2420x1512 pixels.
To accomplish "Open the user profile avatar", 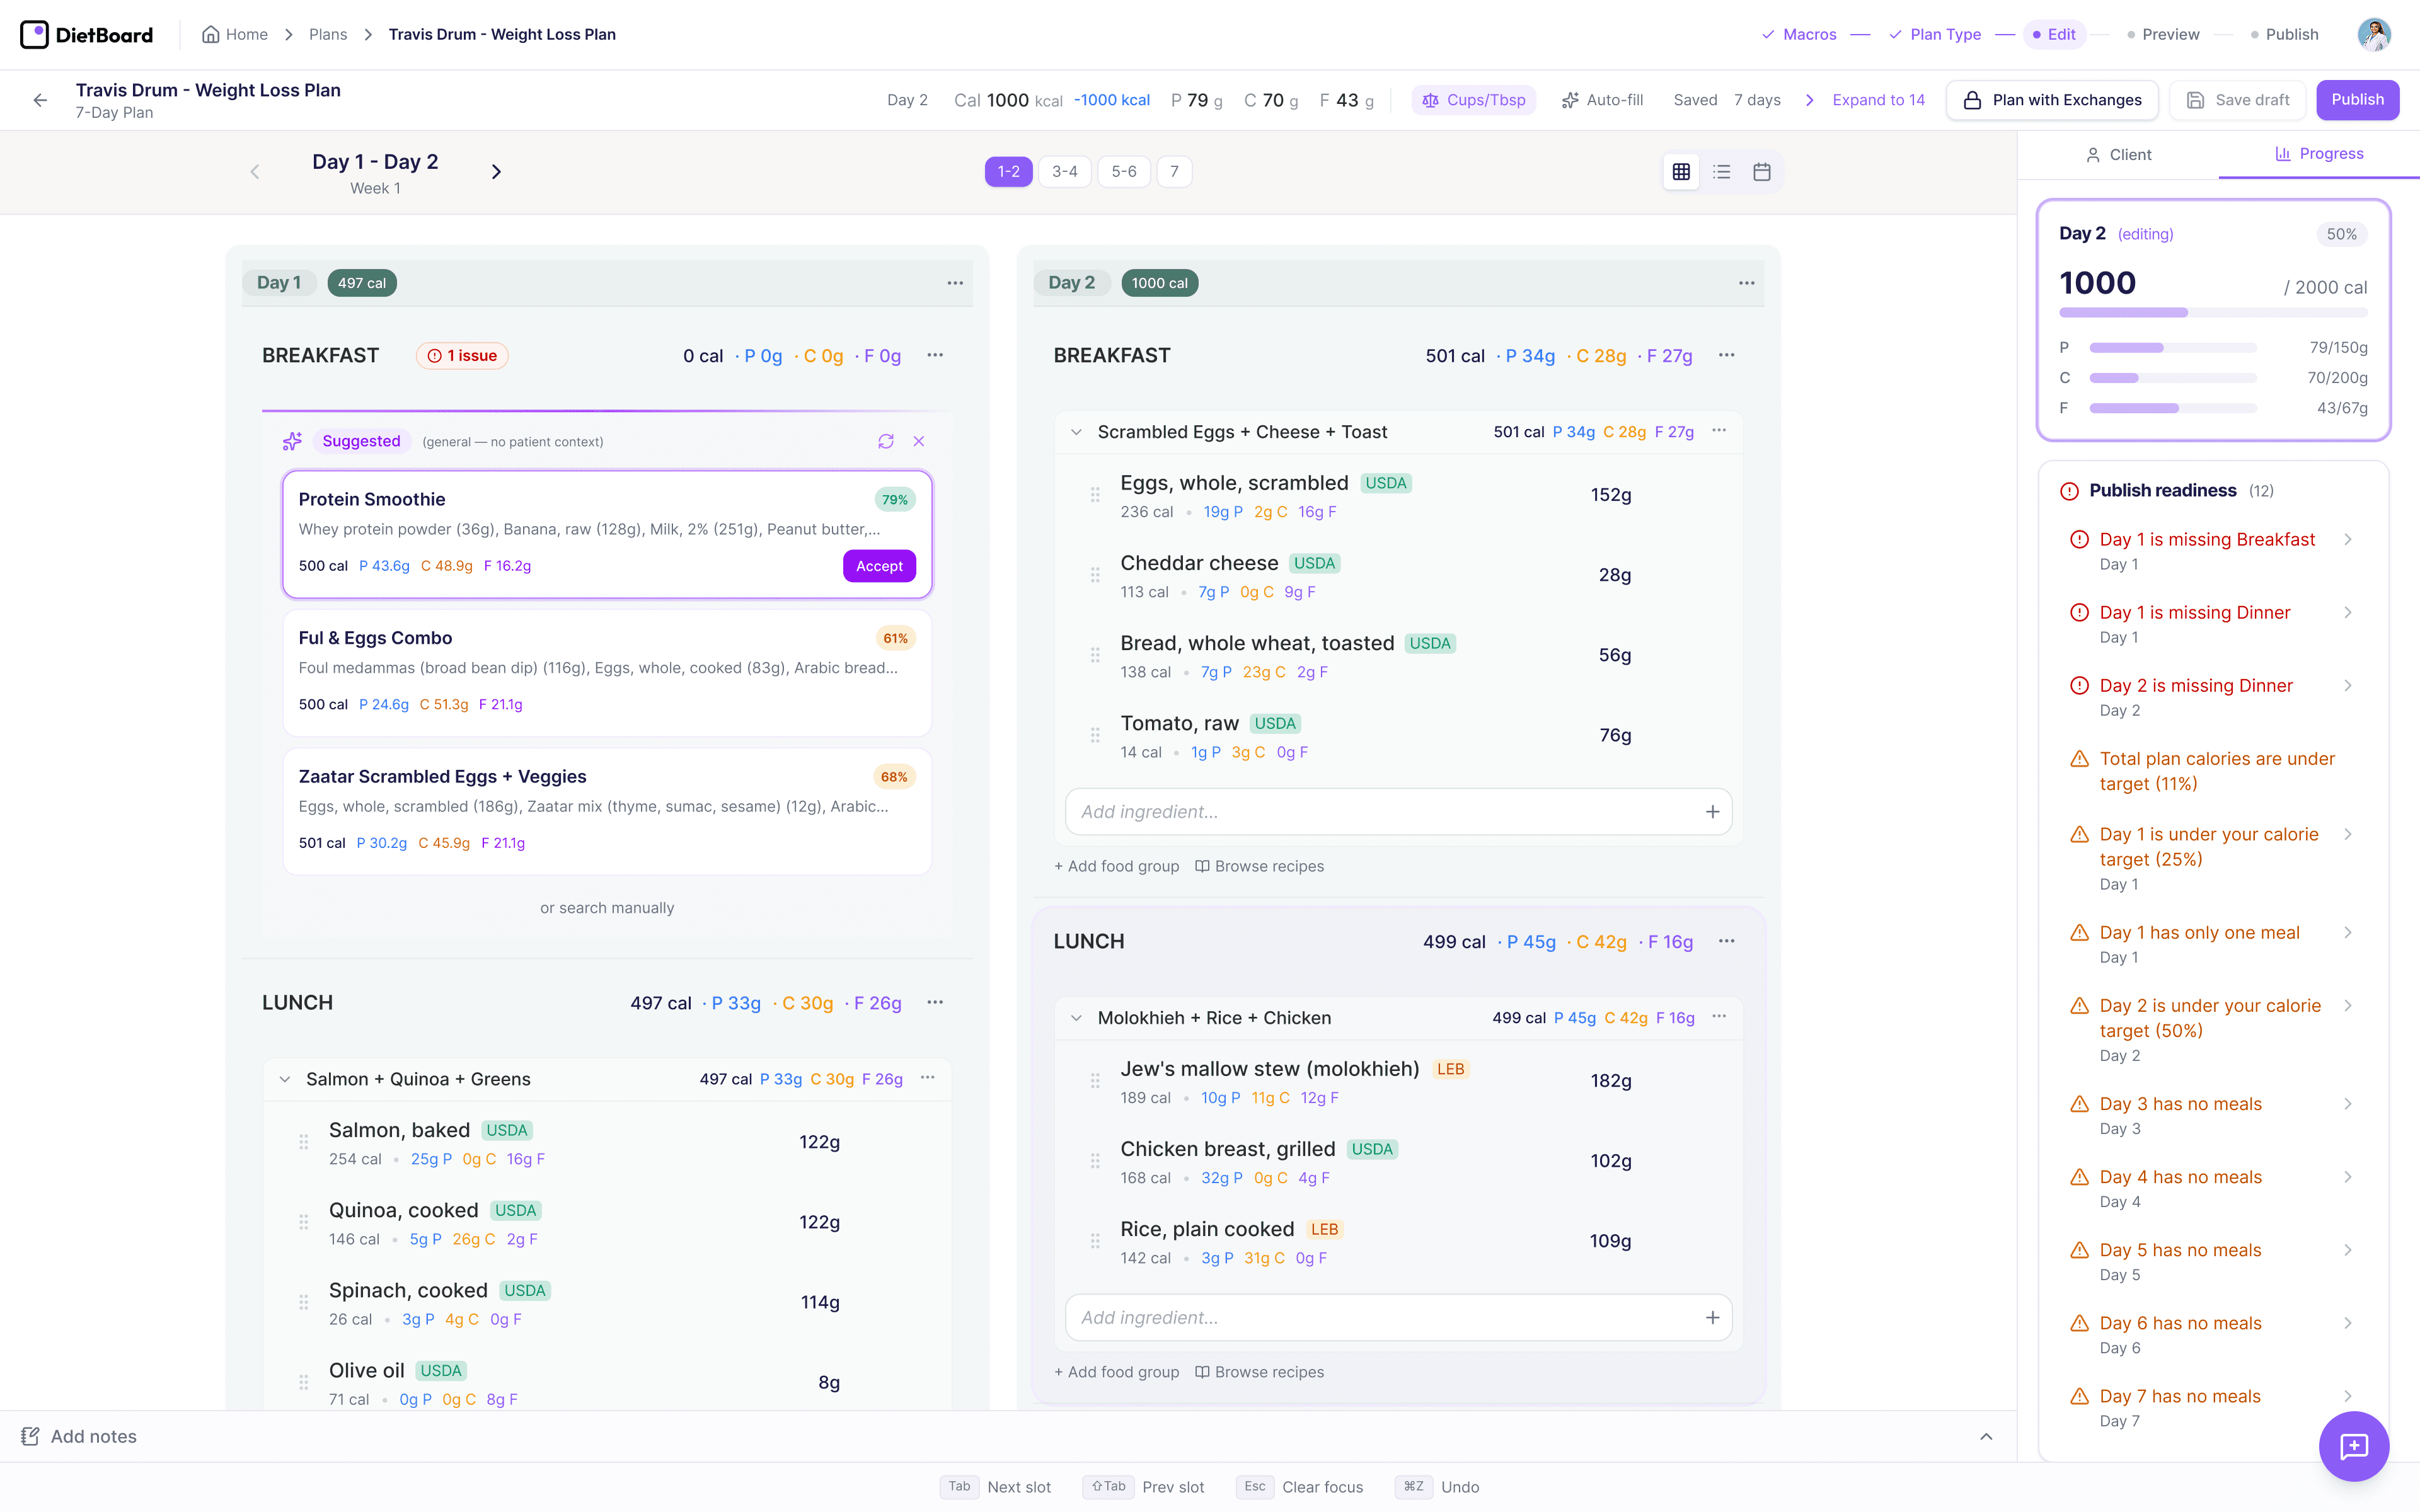I will [2374, 34].
